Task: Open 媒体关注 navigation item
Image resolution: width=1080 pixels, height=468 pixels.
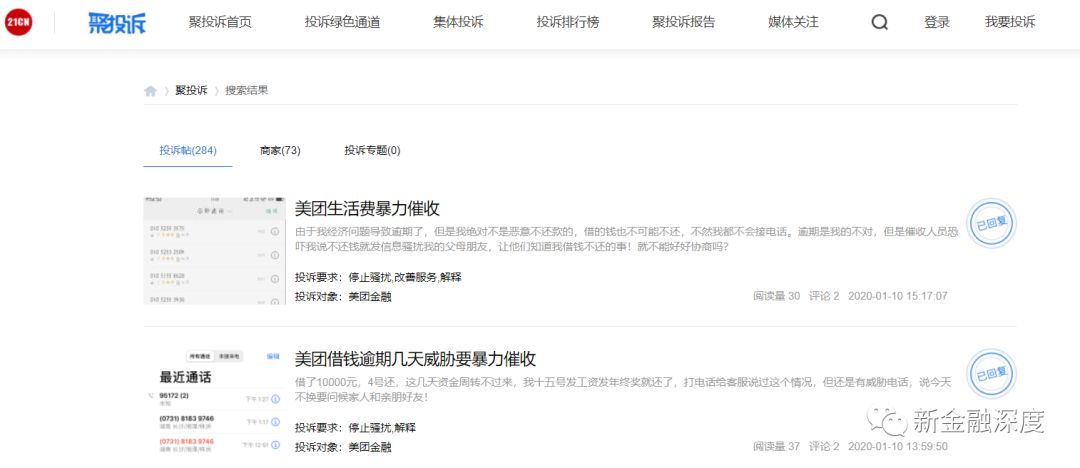Action: click(793, 22)
